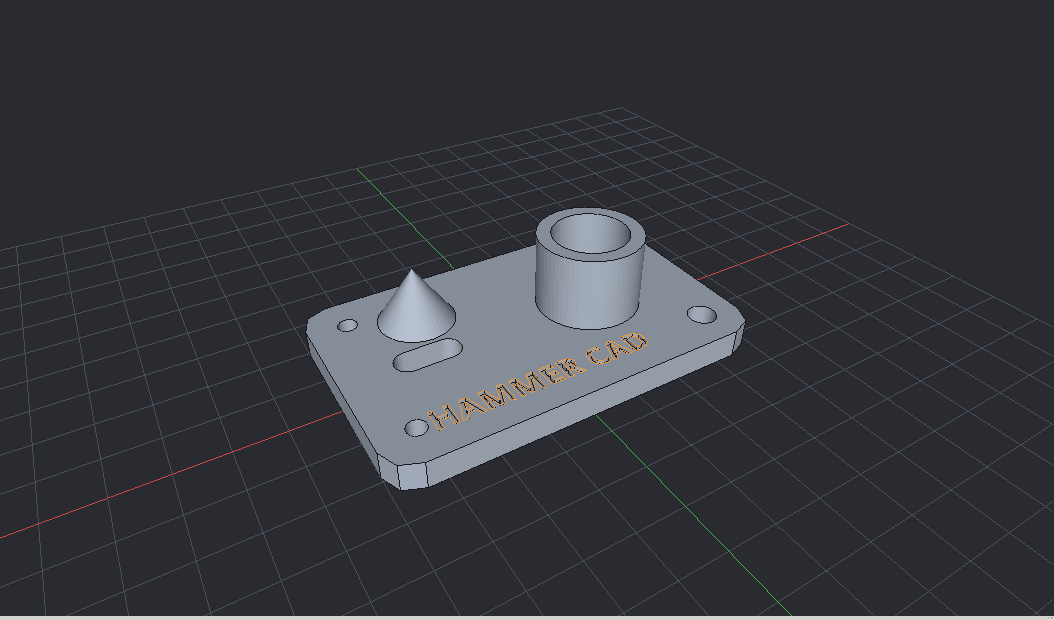Select the round hole left of the cone

point(348,326)
